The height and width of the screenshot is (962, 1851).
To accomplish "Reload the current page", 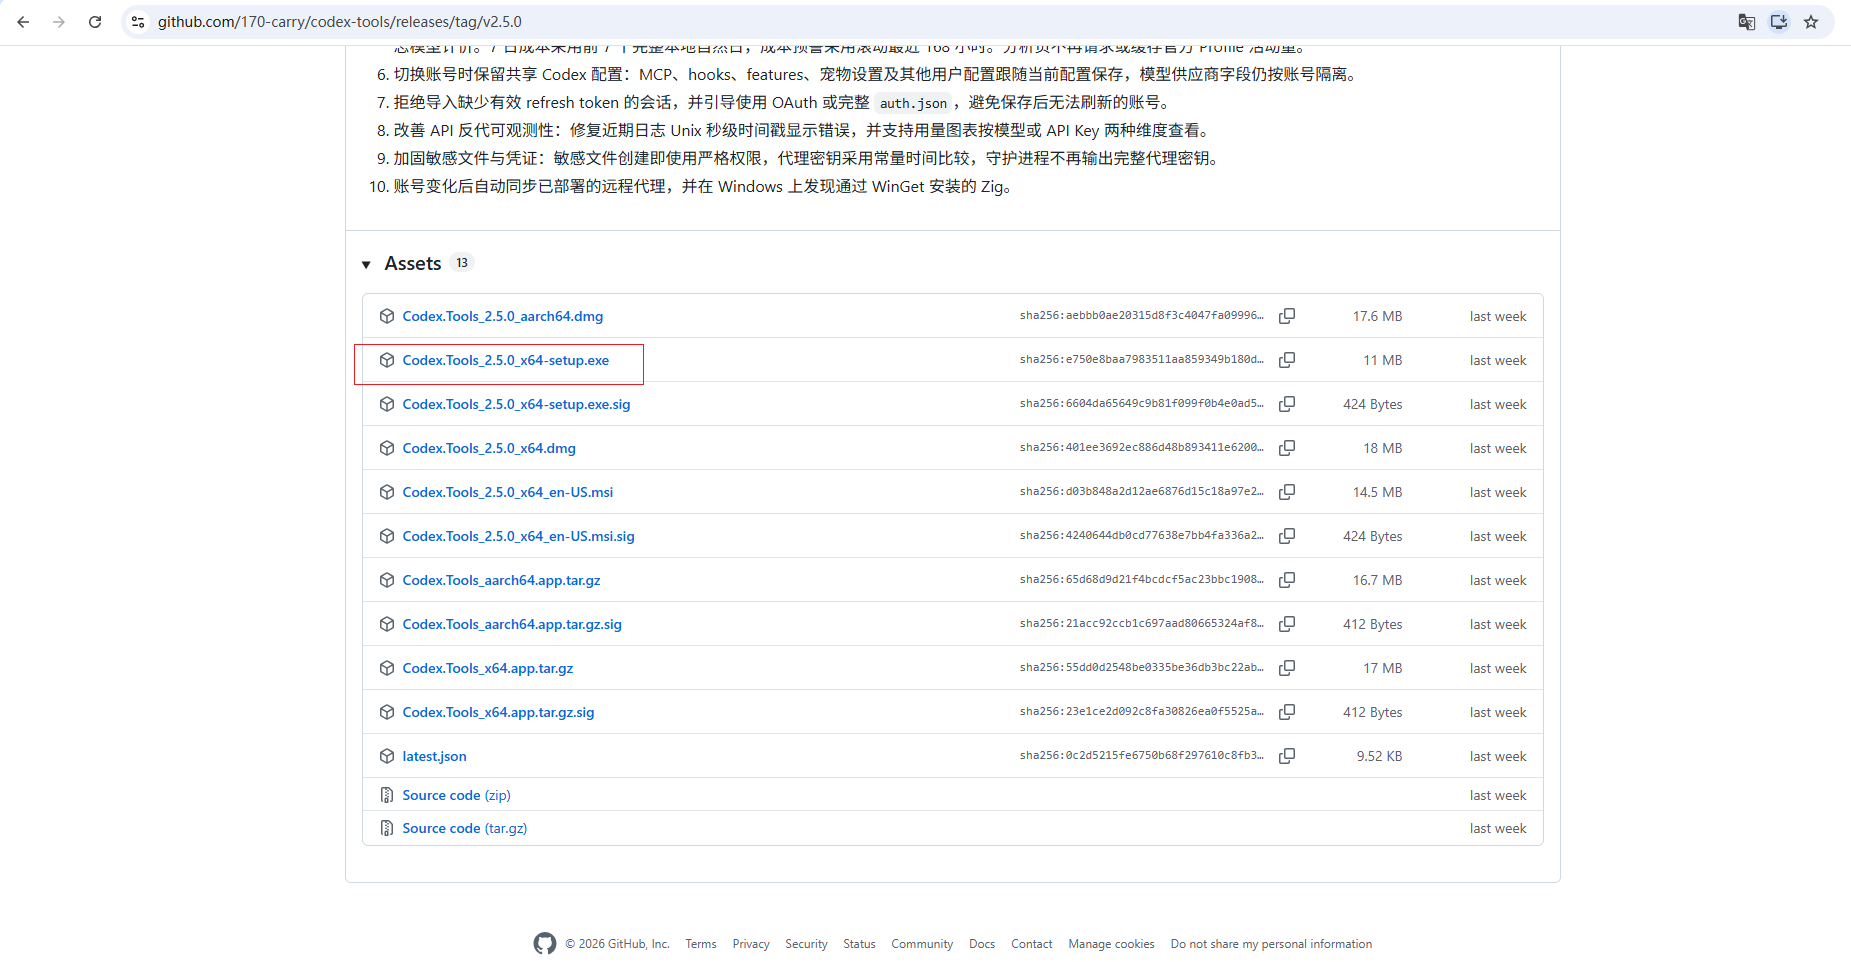I will pos(95,22).
